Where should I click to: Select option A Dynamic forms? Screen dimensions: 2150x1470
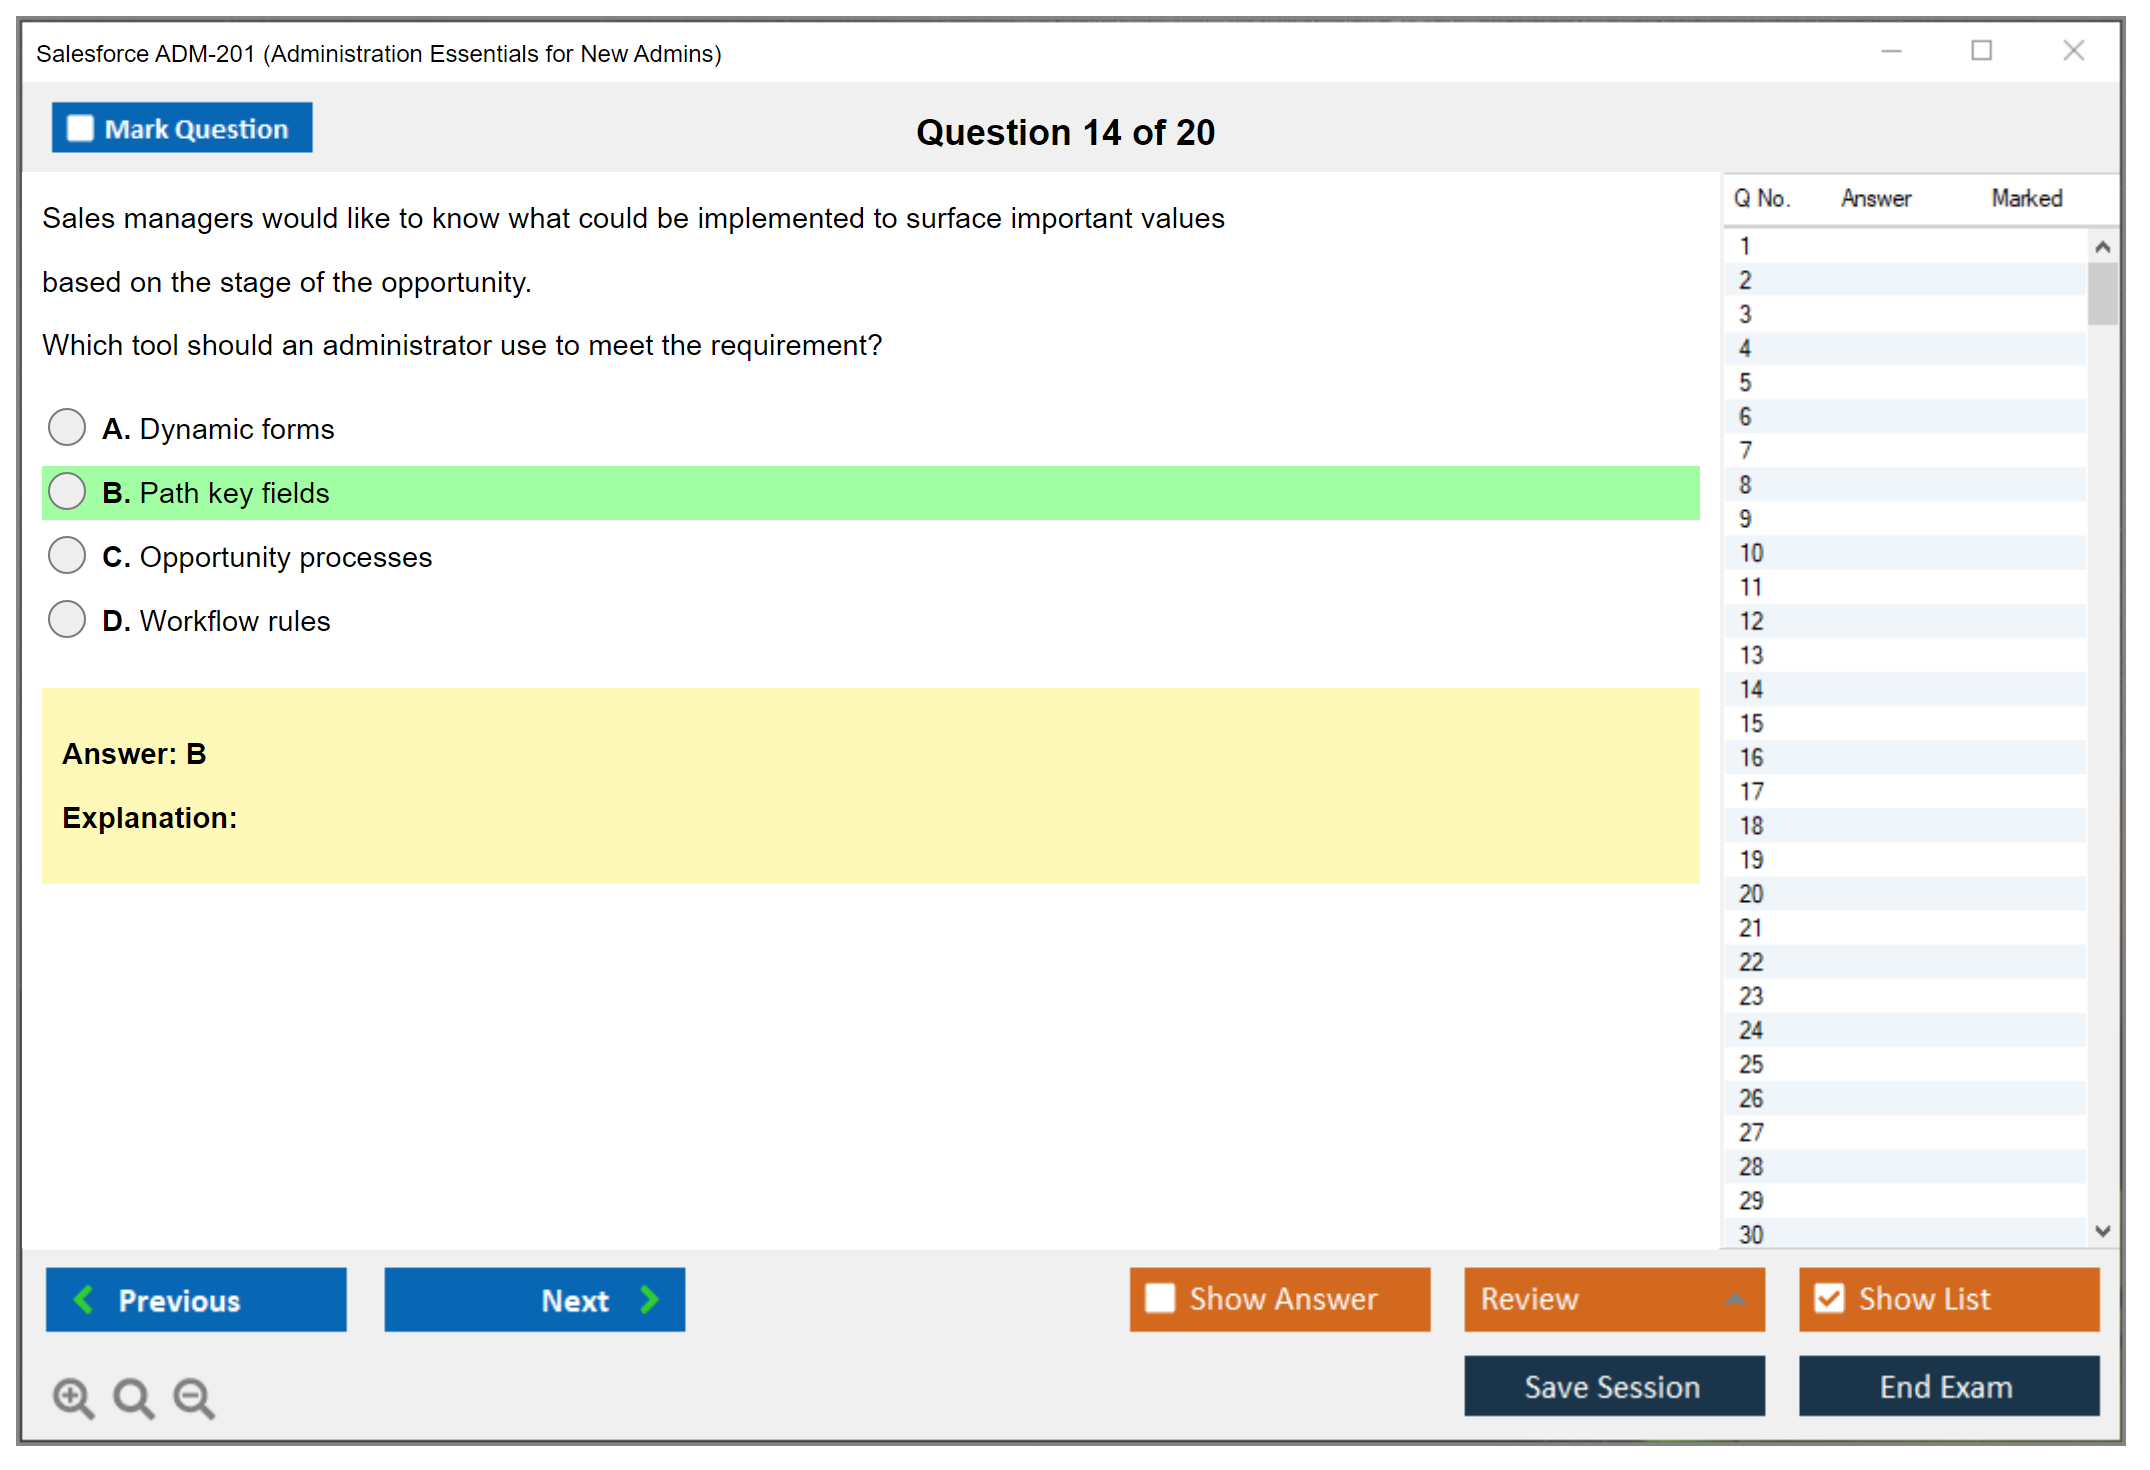point(67,428)
